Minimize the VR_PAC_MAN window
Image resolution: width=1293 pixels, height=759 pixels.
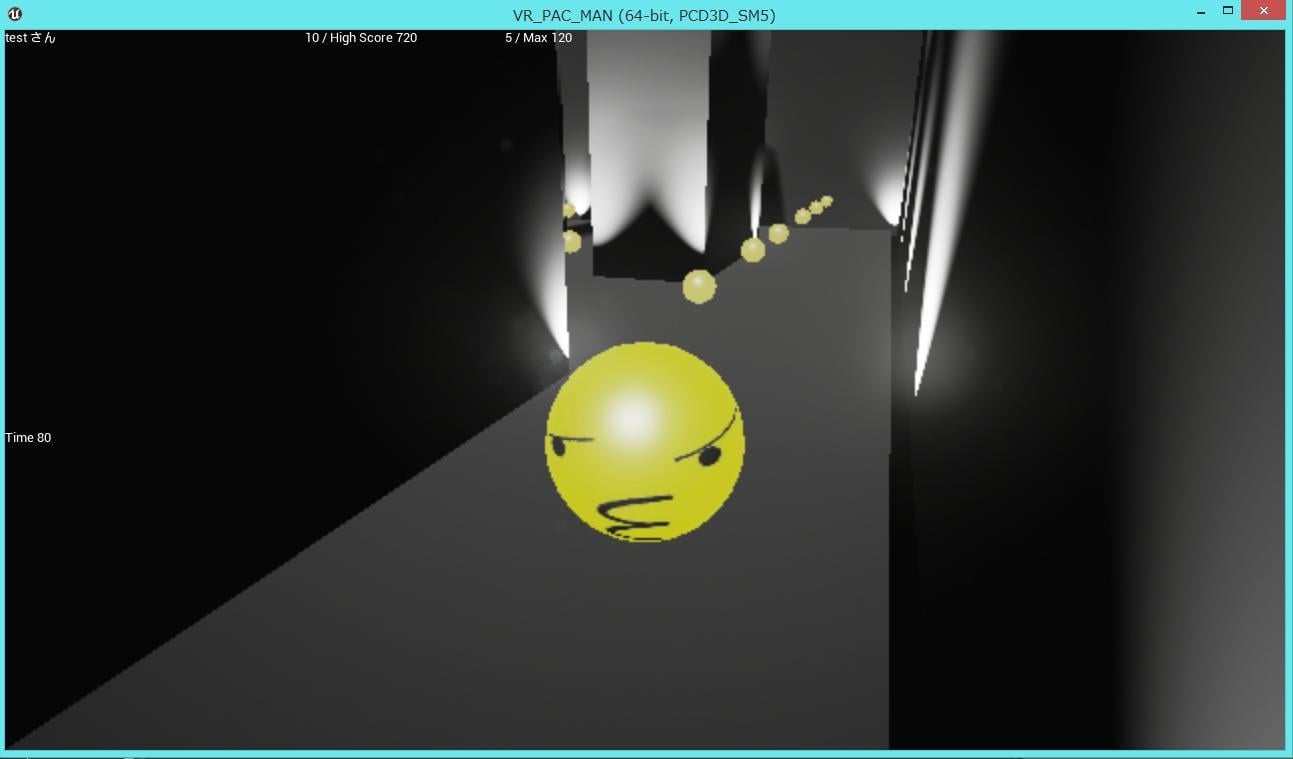[1201, 12]
